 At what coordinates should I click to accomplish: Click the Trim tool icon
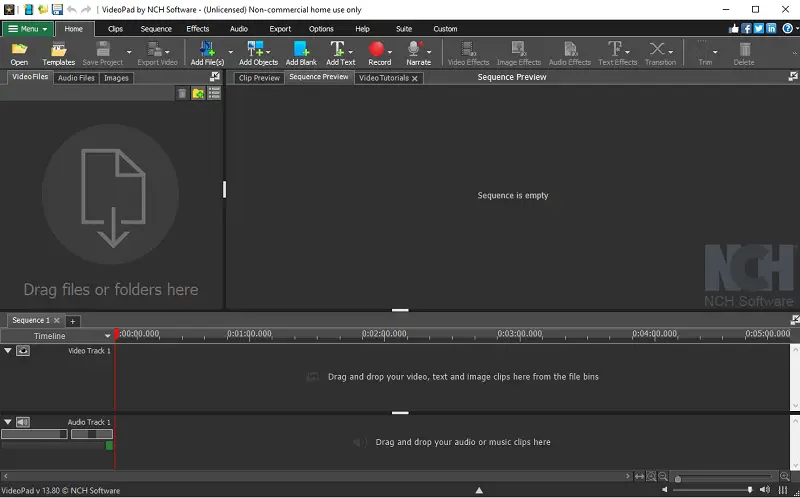tap(703, 49)
